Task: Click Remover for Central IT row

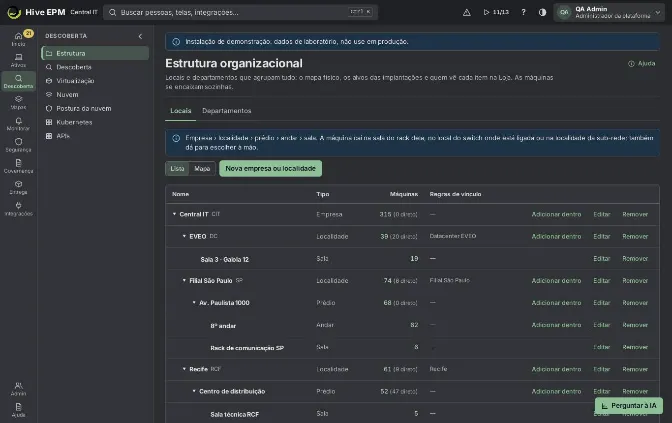Action: click(635, 214)
